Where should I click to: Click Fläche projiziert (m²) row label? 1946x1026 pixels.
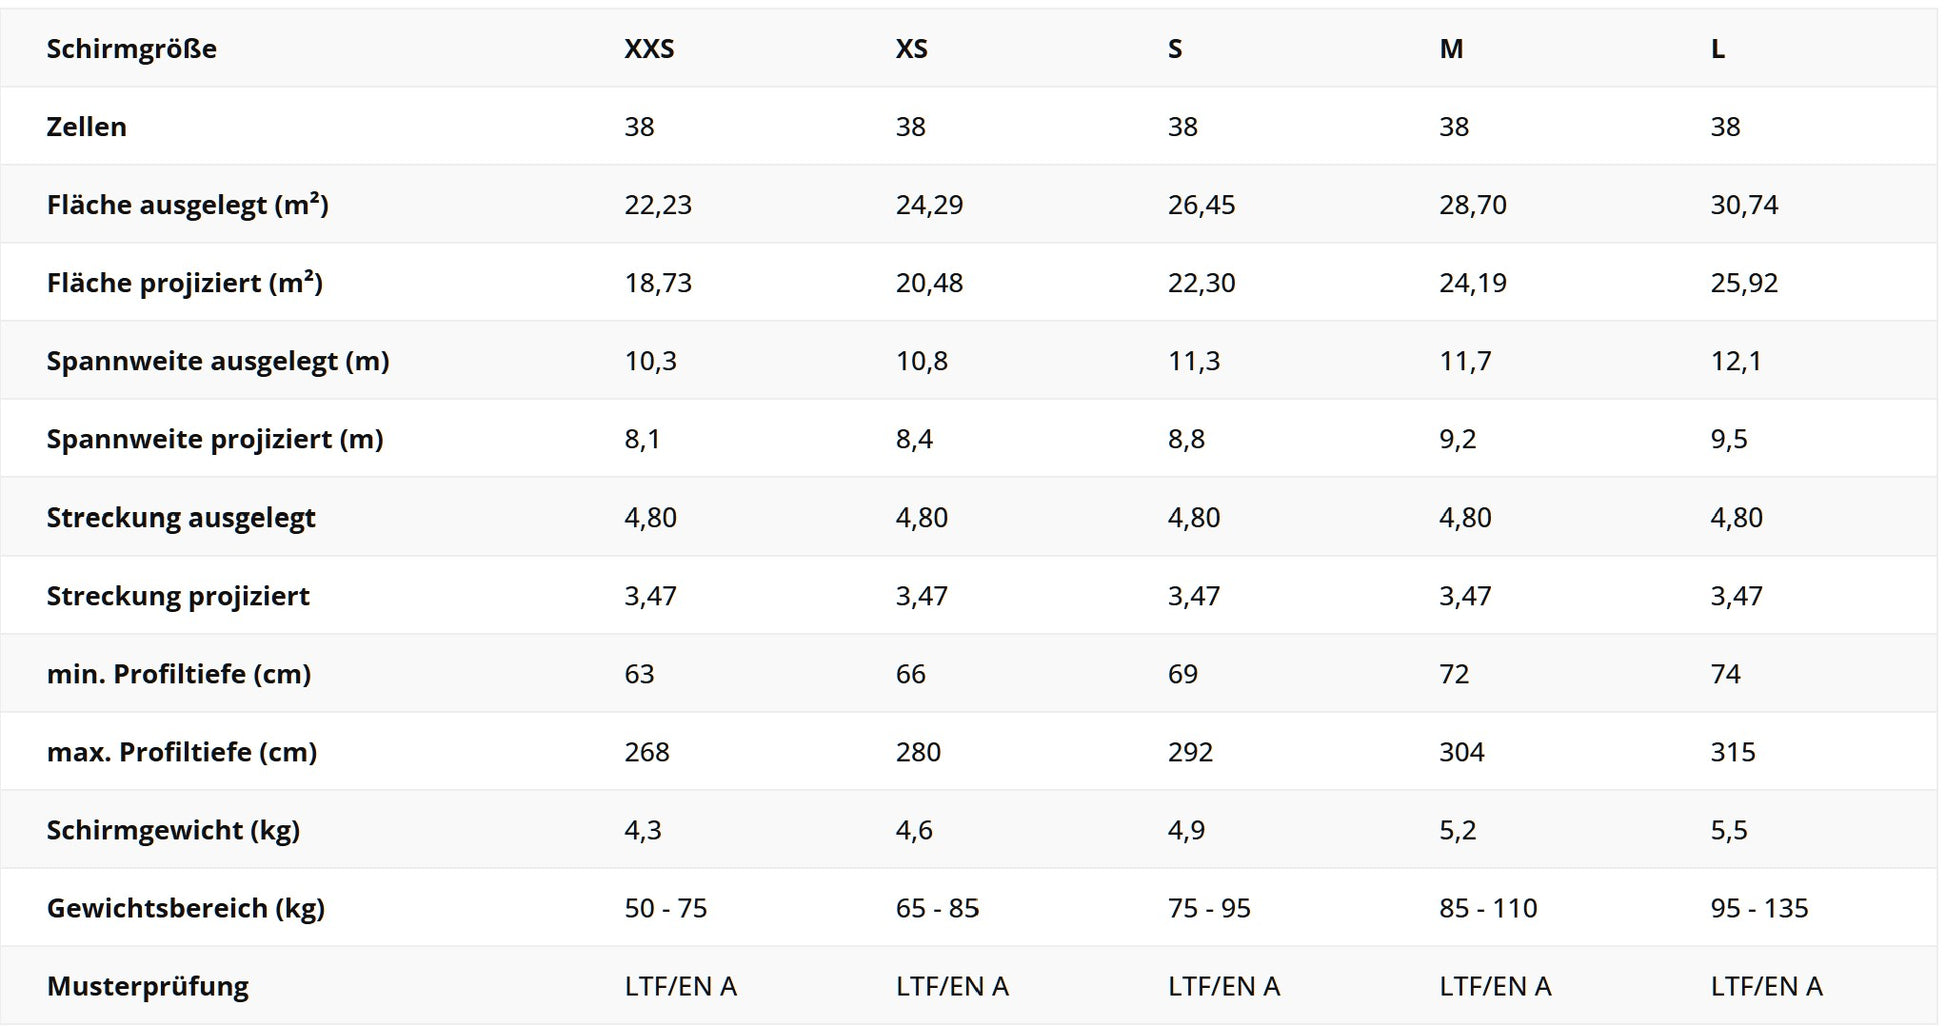click(184, 283)
